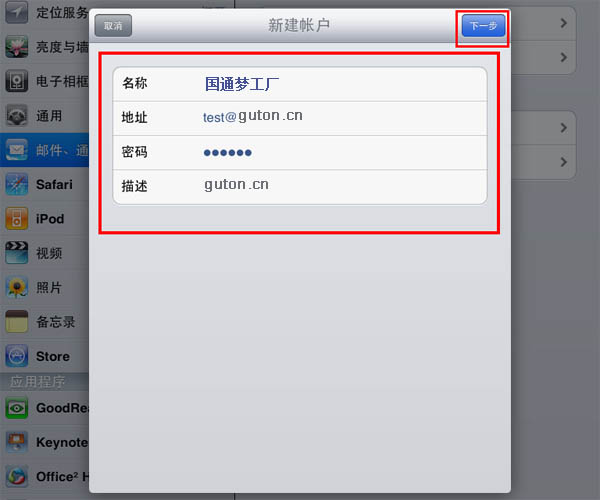Image resolution: width=600 pixels, height=500 pixels.
Task: Open the Notes (备忘录) icon
Action: (x=16, y=322)
